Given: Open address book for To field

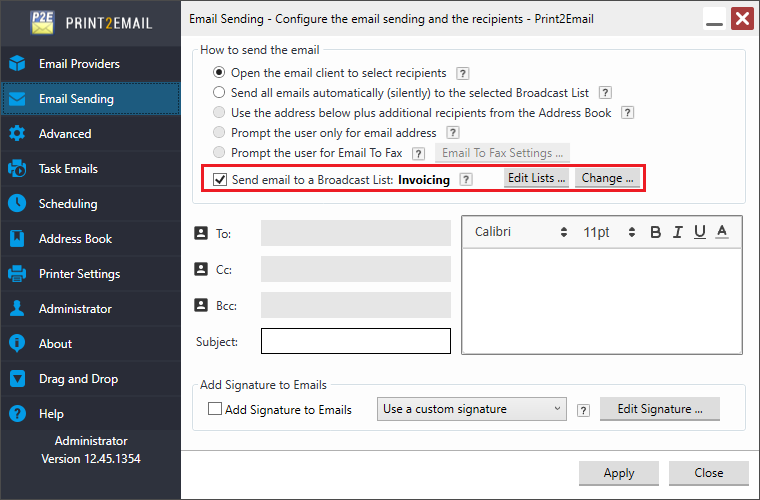Looking at the screenshot, I should pos(201,233).
